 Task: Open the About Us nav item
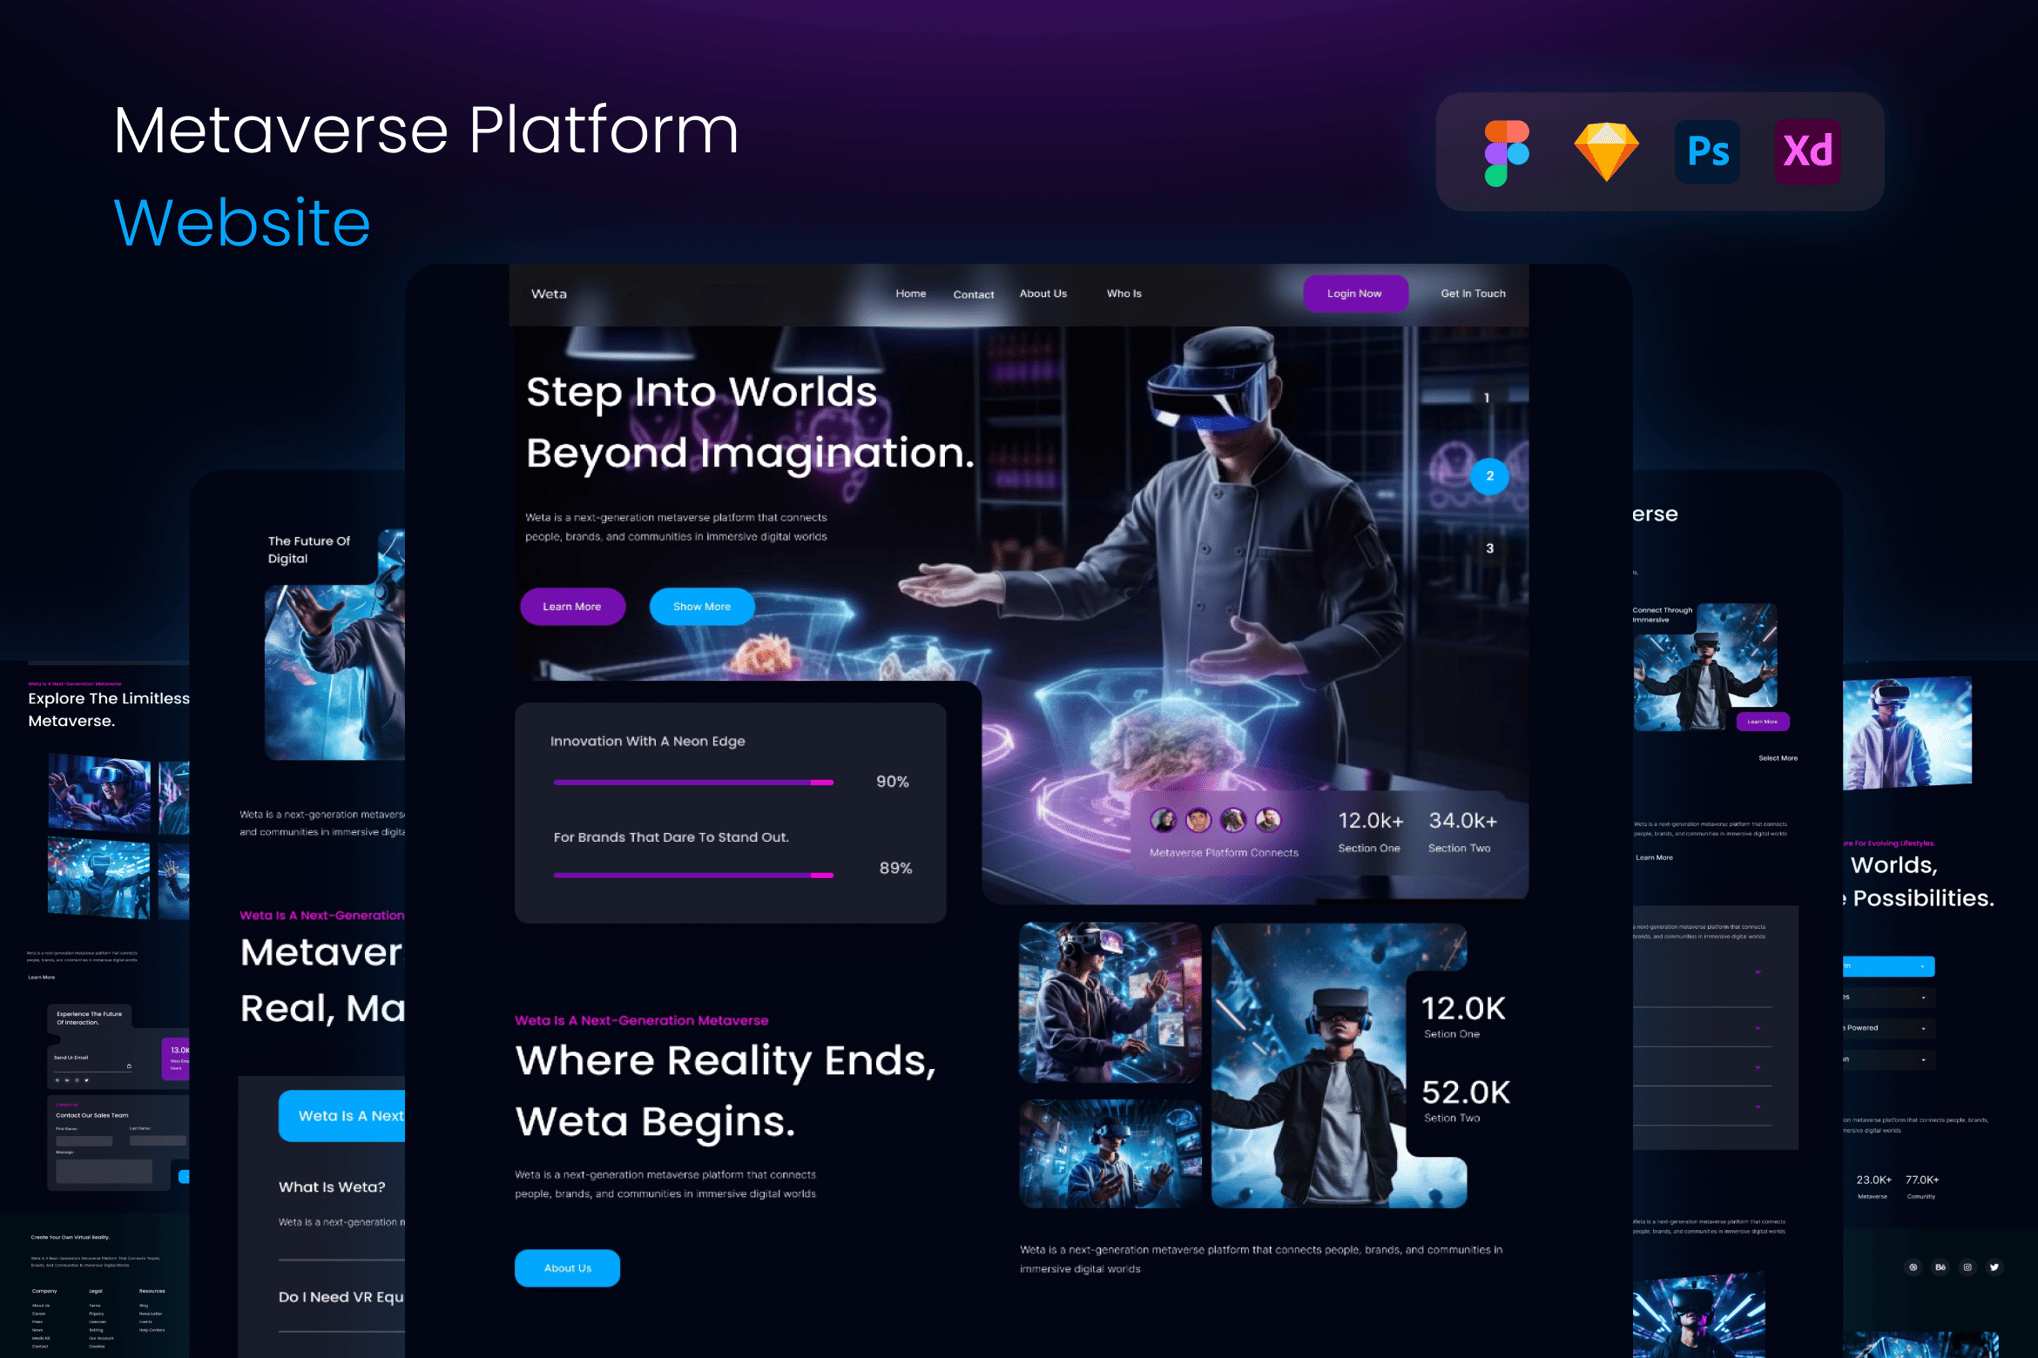point(1042,294)
